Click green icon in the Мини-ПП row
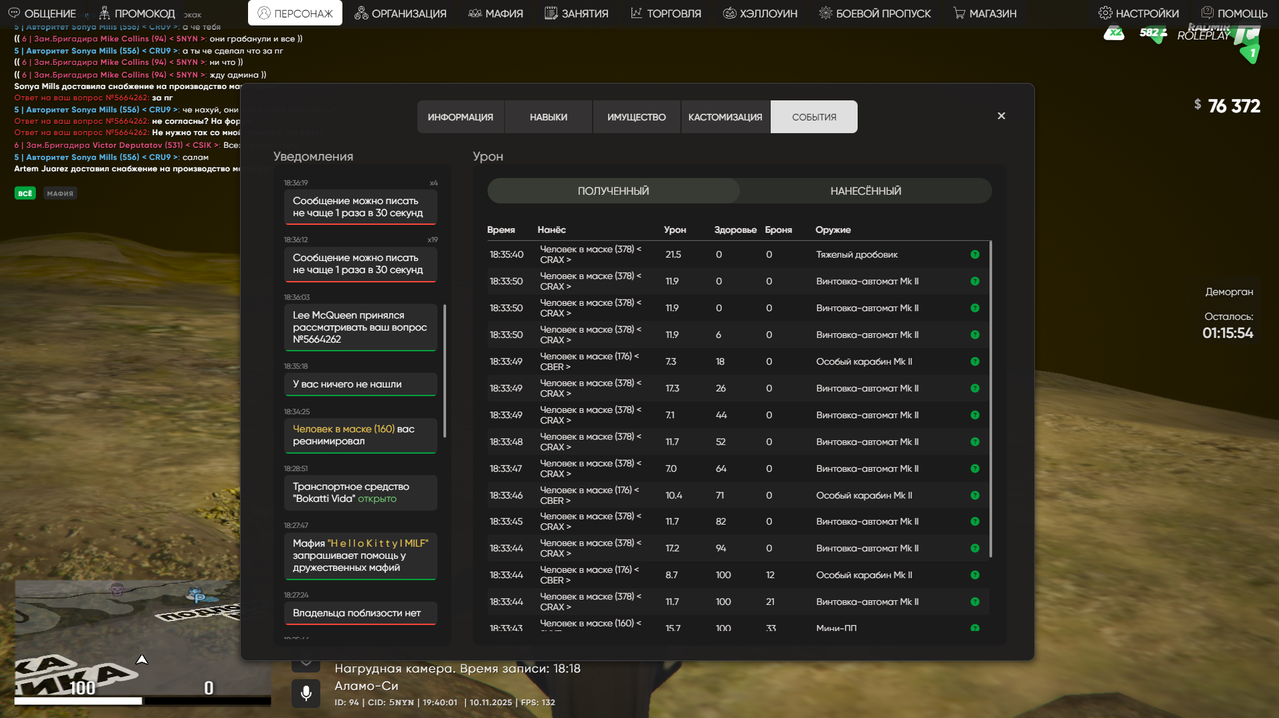 (975, 628)
